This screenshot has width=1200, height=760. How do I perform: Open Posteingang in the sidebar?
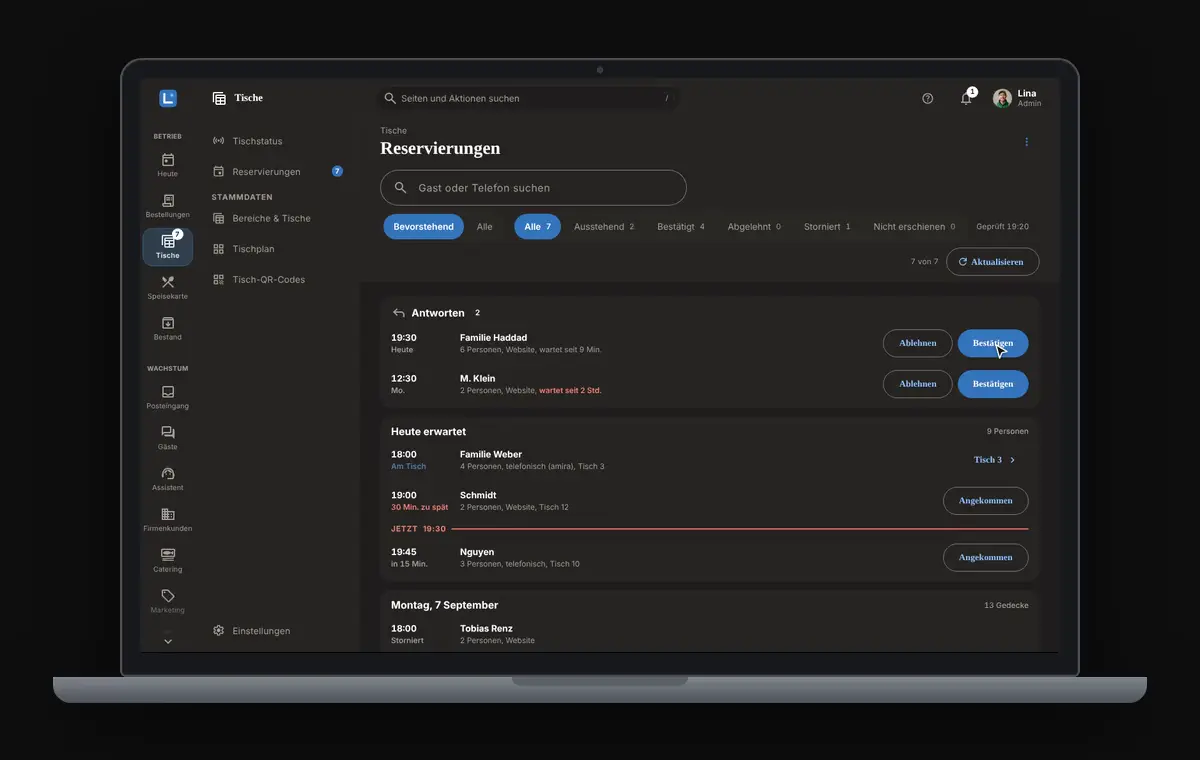[x=168, y=398]
